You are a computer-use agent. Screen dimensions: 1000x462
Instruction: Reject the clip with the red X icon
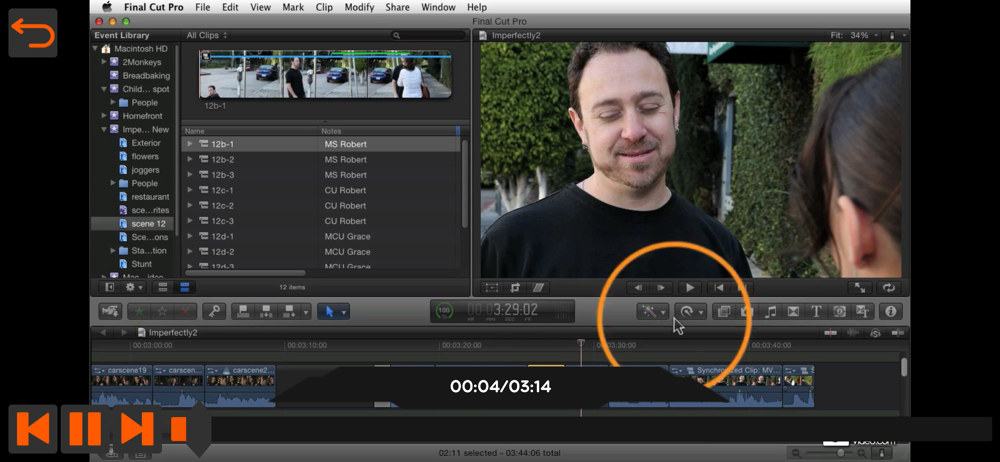pyautogui.click(x=185, y=311)
